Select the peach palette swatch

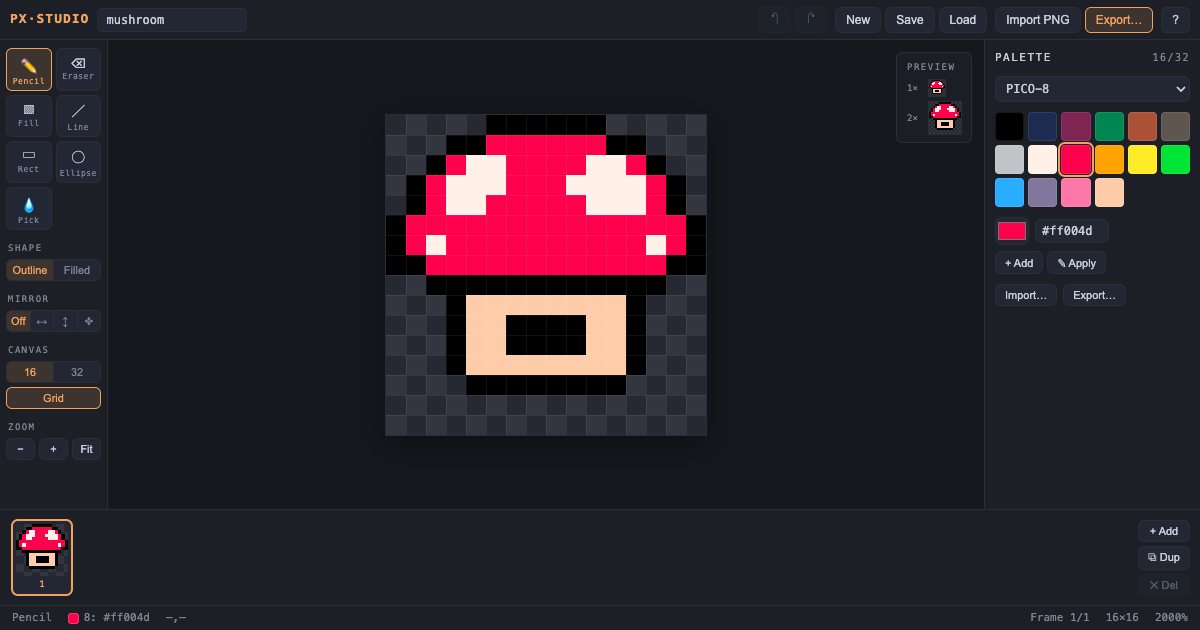(x=1109, y=193)
